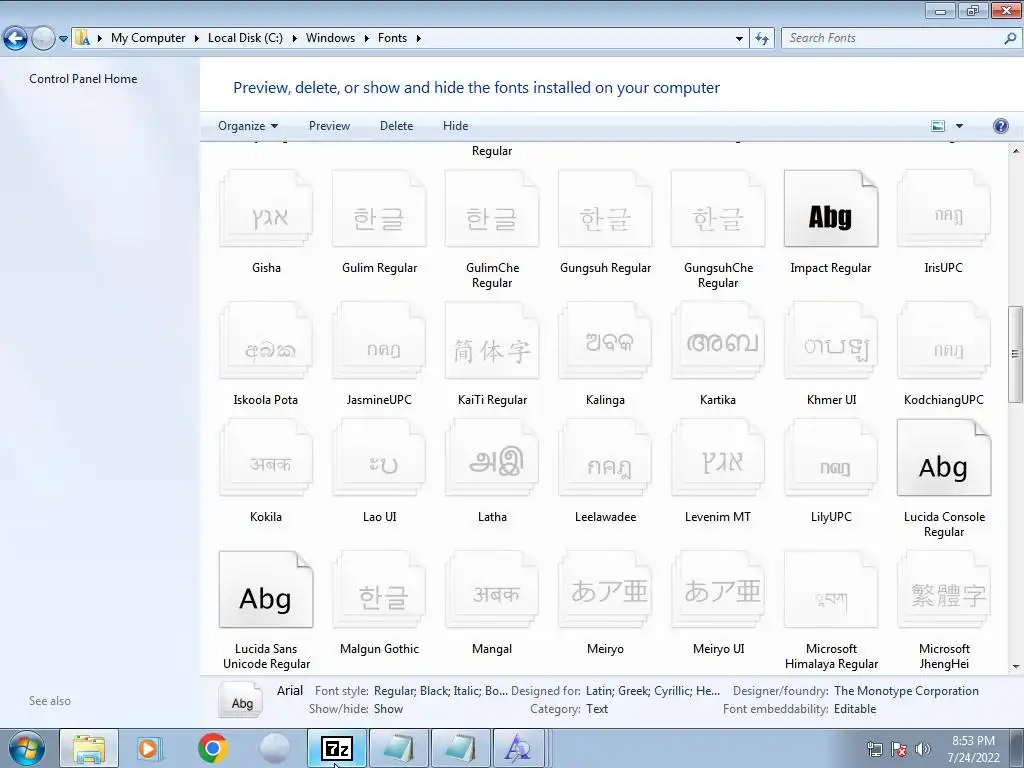
Task: Expand arrow after Fonts breadcrumb
Action: 419,38
